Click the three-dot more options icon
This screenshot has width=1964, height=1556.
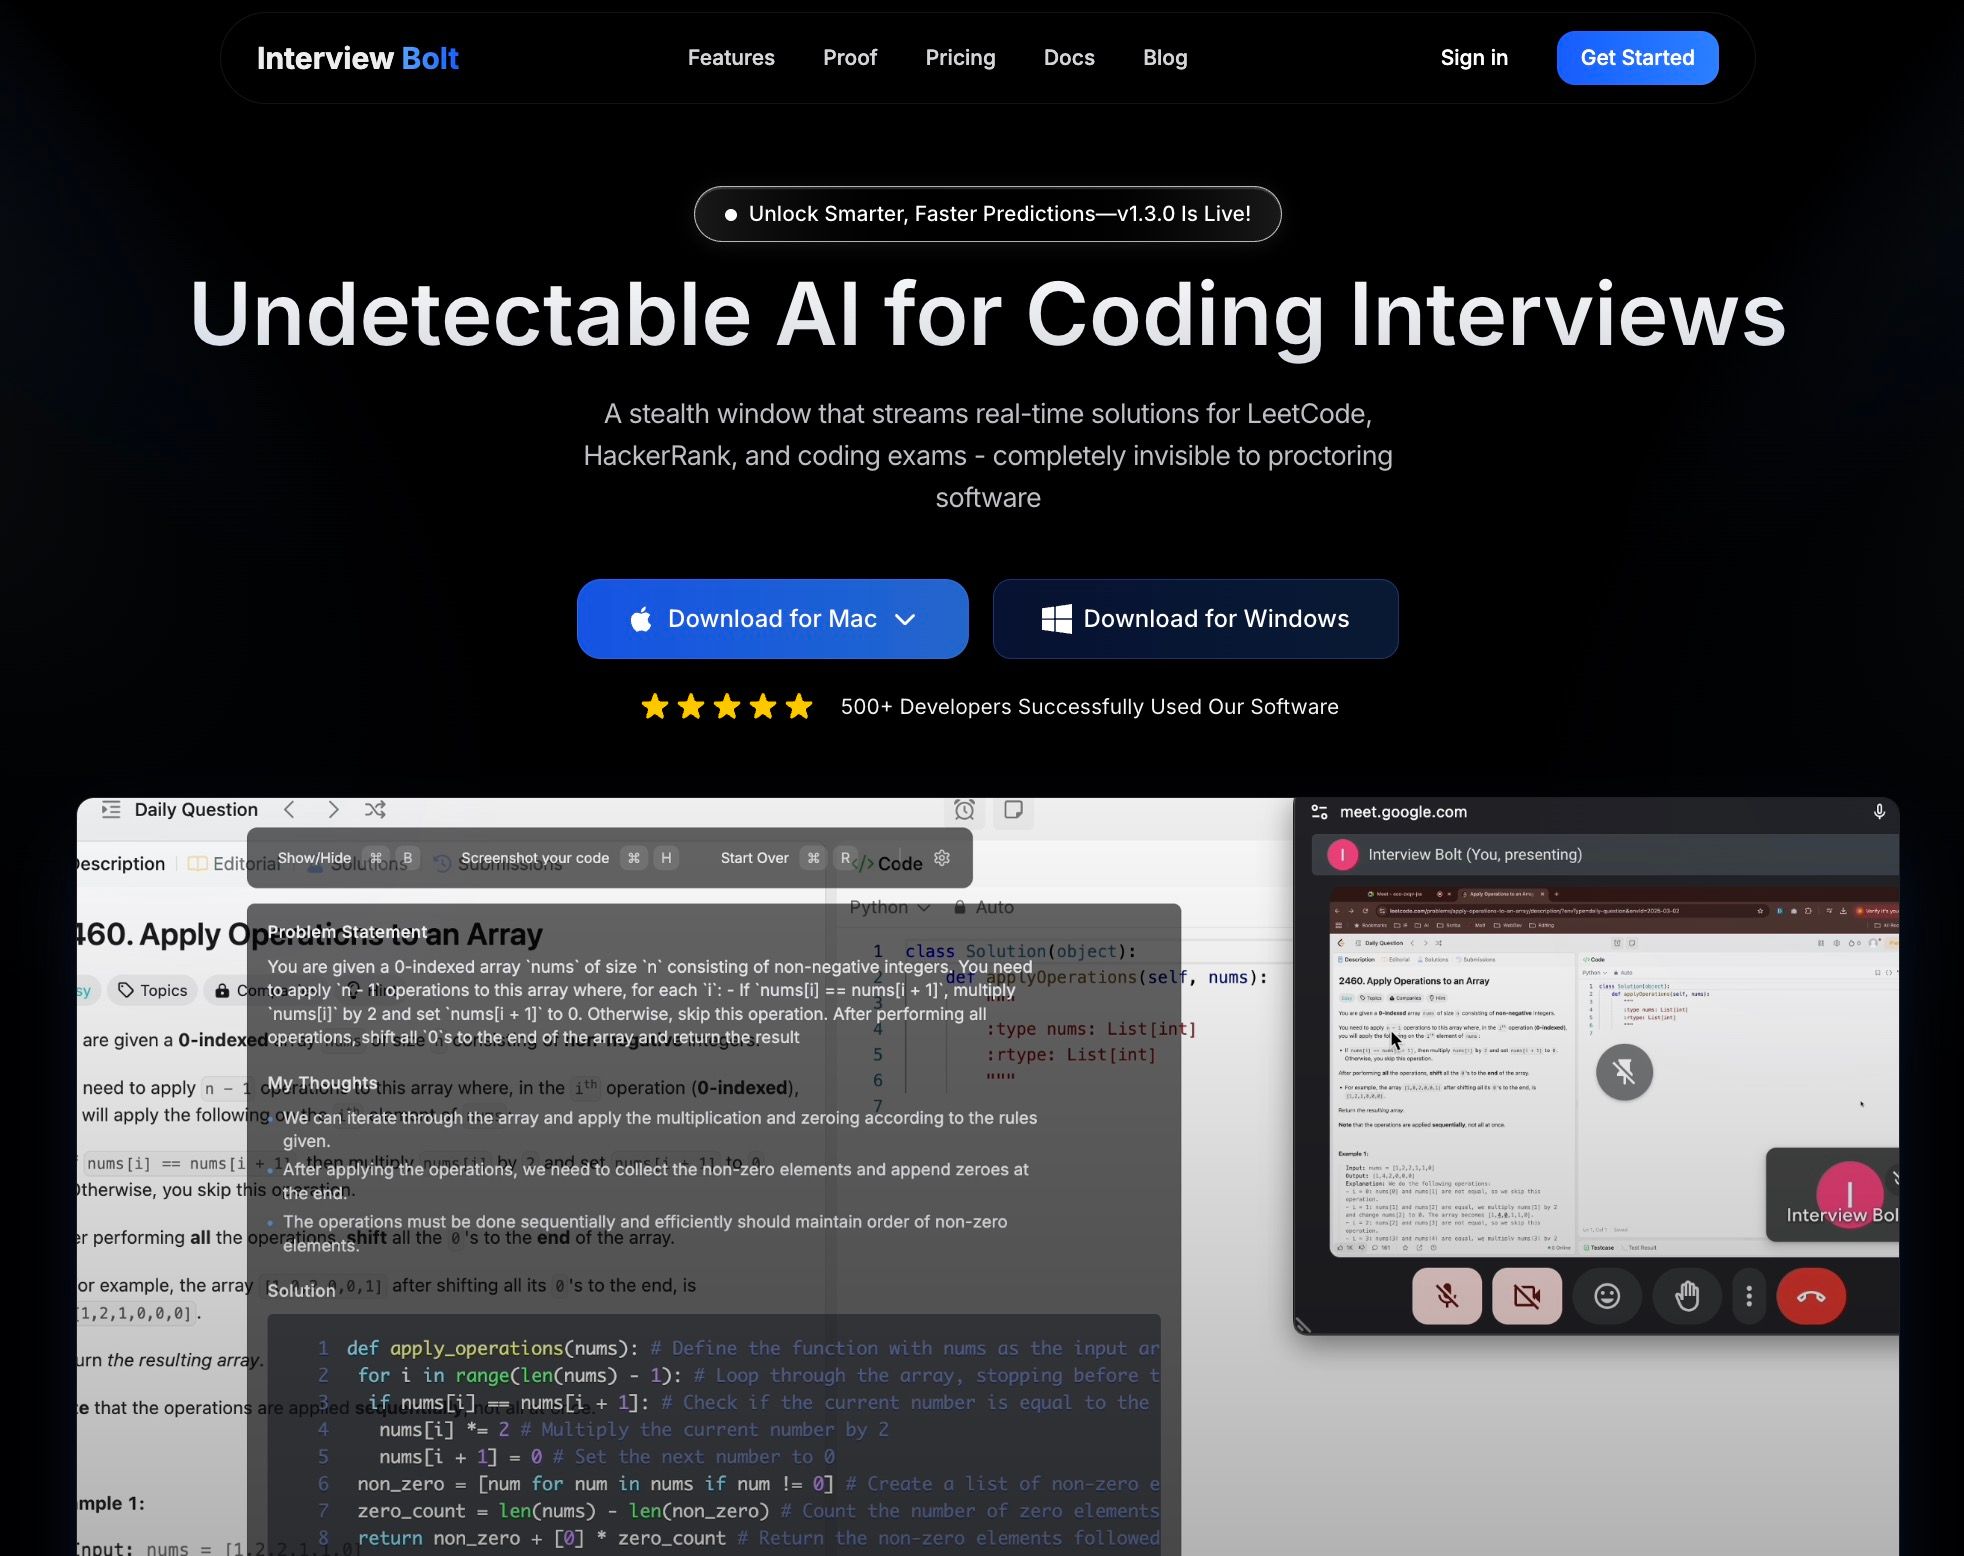[1748, 1296]
